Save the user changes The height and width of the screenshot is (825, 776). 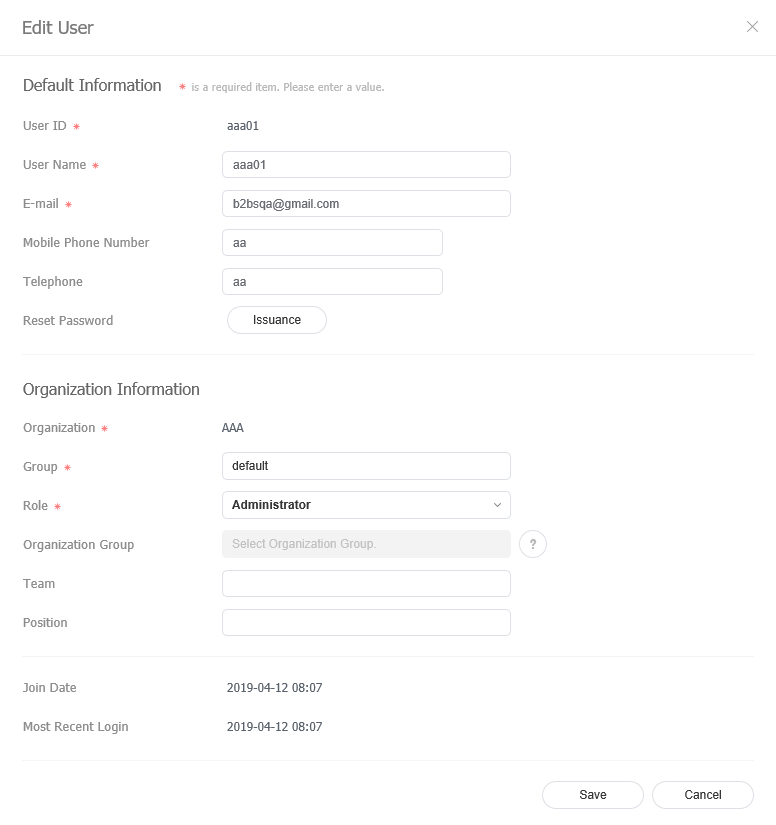(x=593, y=795)
